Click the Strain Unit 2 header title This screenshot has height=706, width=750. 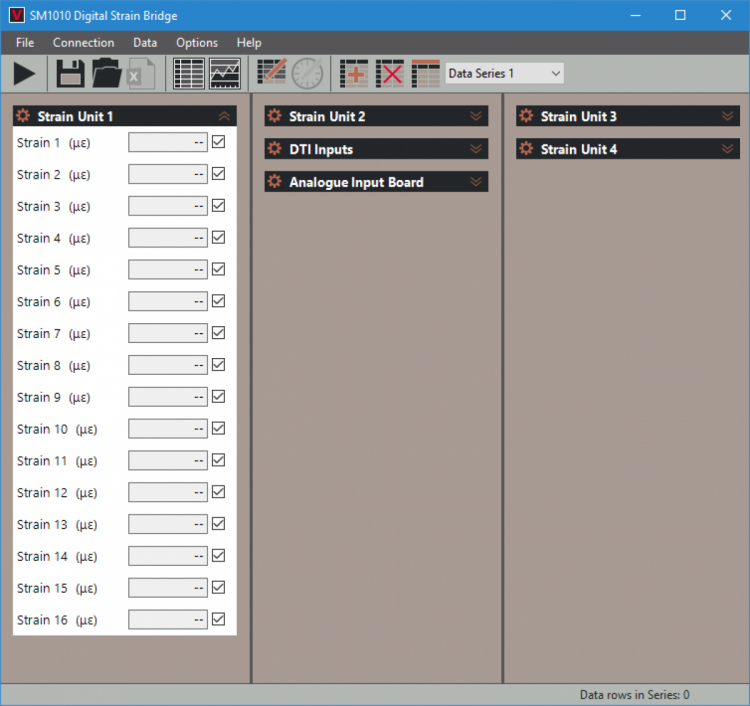pyautogui.click(x=327, y=116)
